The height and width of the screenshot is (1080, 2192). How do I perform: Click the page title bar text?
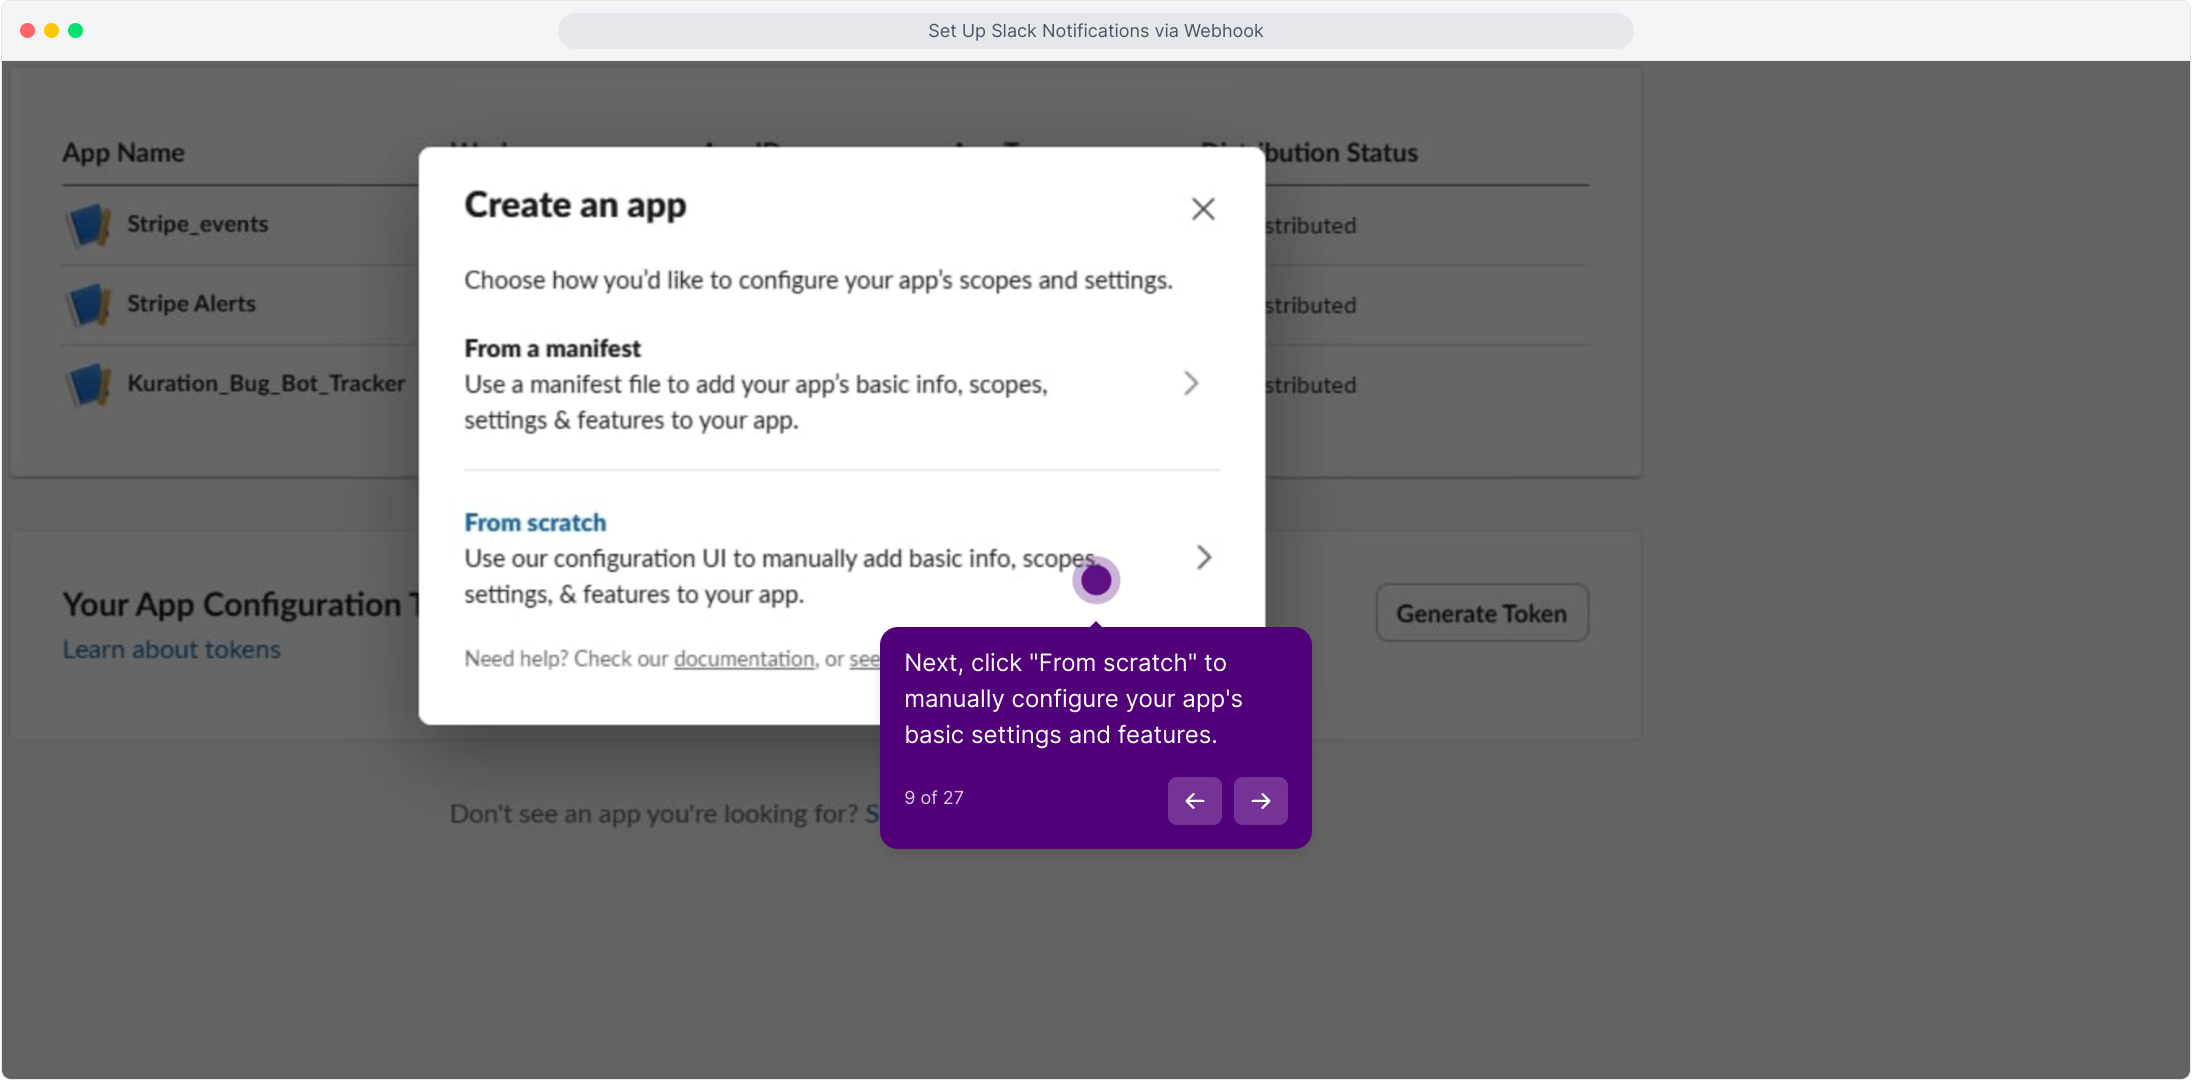click(1095, 31)
